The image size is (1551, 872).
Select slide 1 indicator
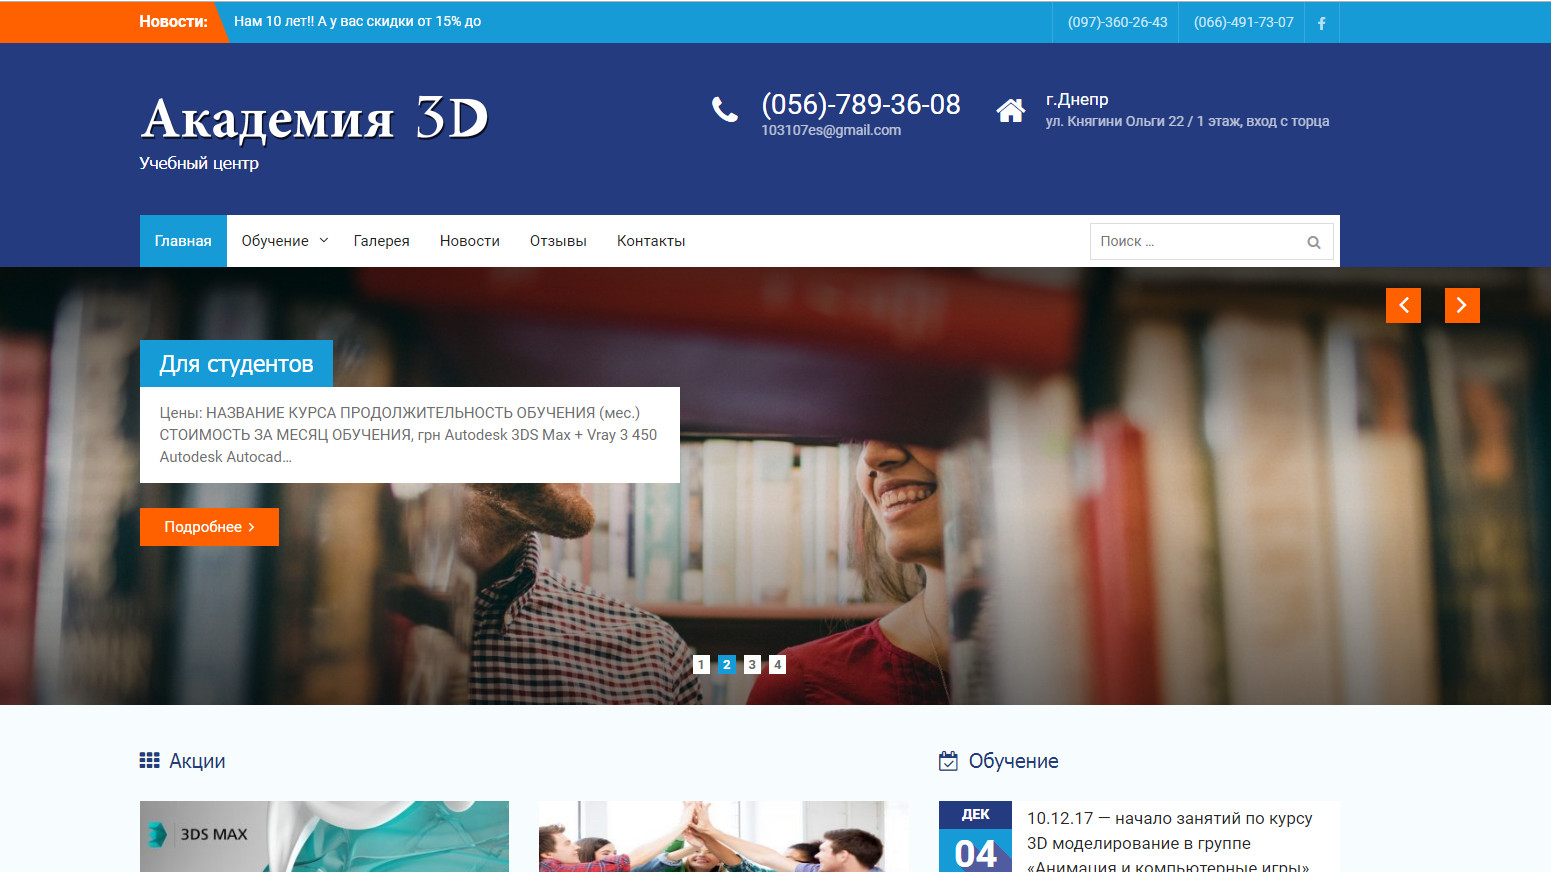(701, 664)
